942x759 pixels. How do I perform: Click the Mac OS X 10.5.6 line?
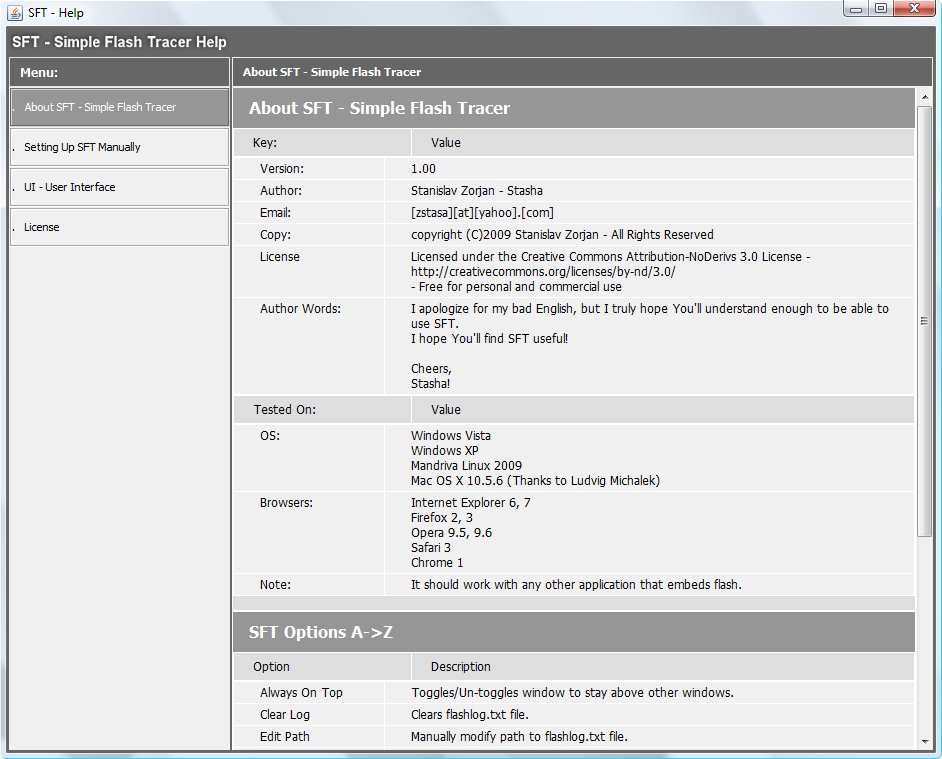(x=535, y=481)
